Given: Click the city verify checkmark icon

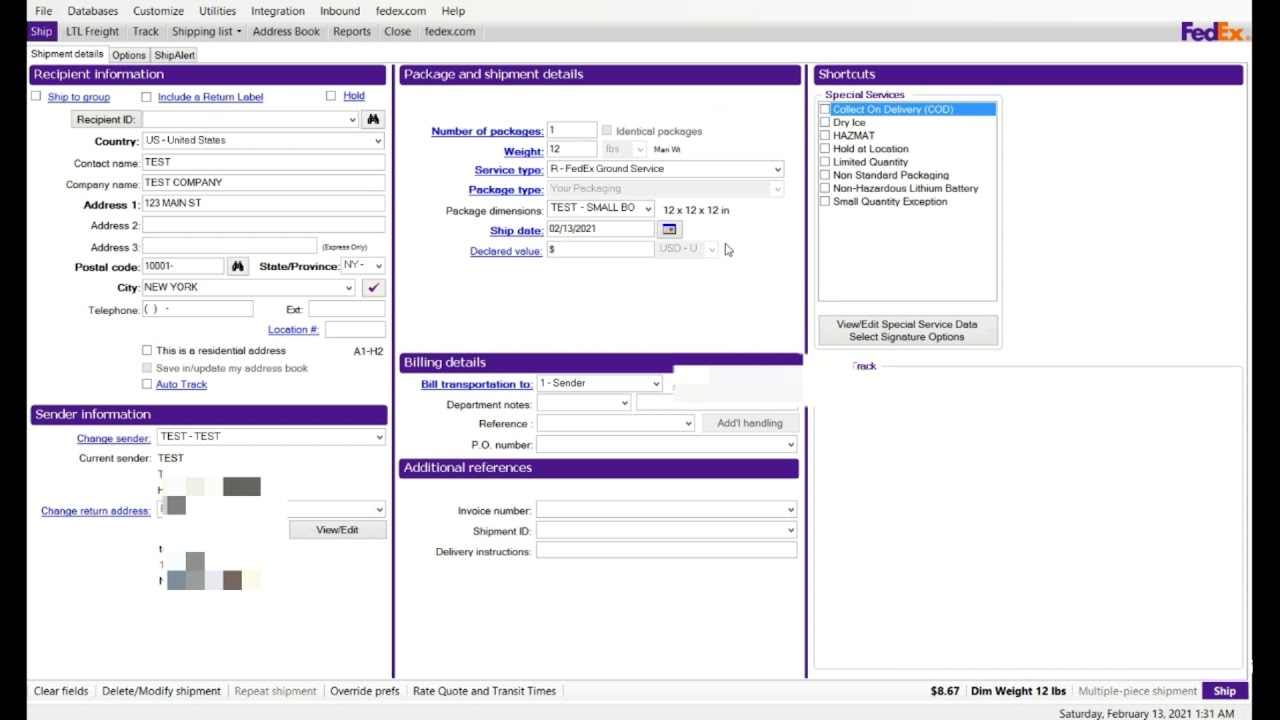Looking at the screenshot, I should (373, 288).
